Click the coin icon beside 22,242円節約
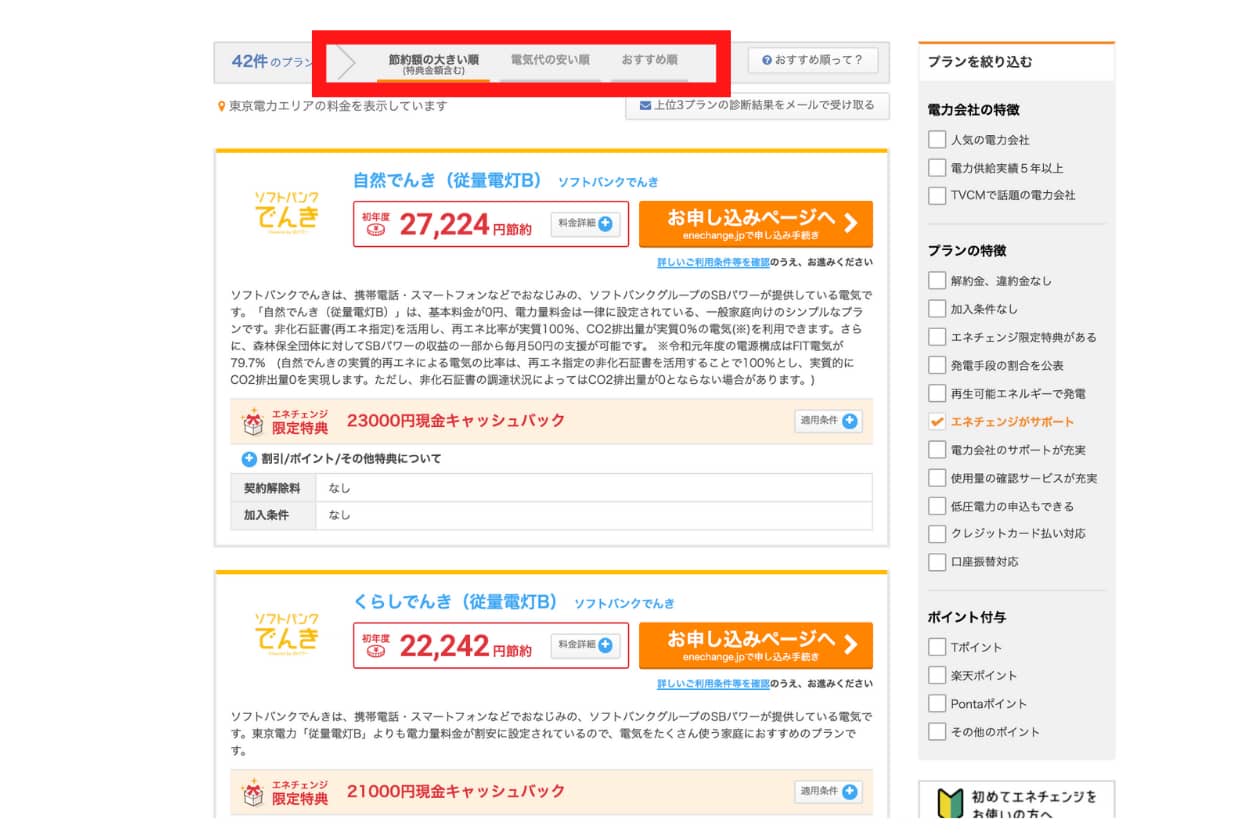 376,651
